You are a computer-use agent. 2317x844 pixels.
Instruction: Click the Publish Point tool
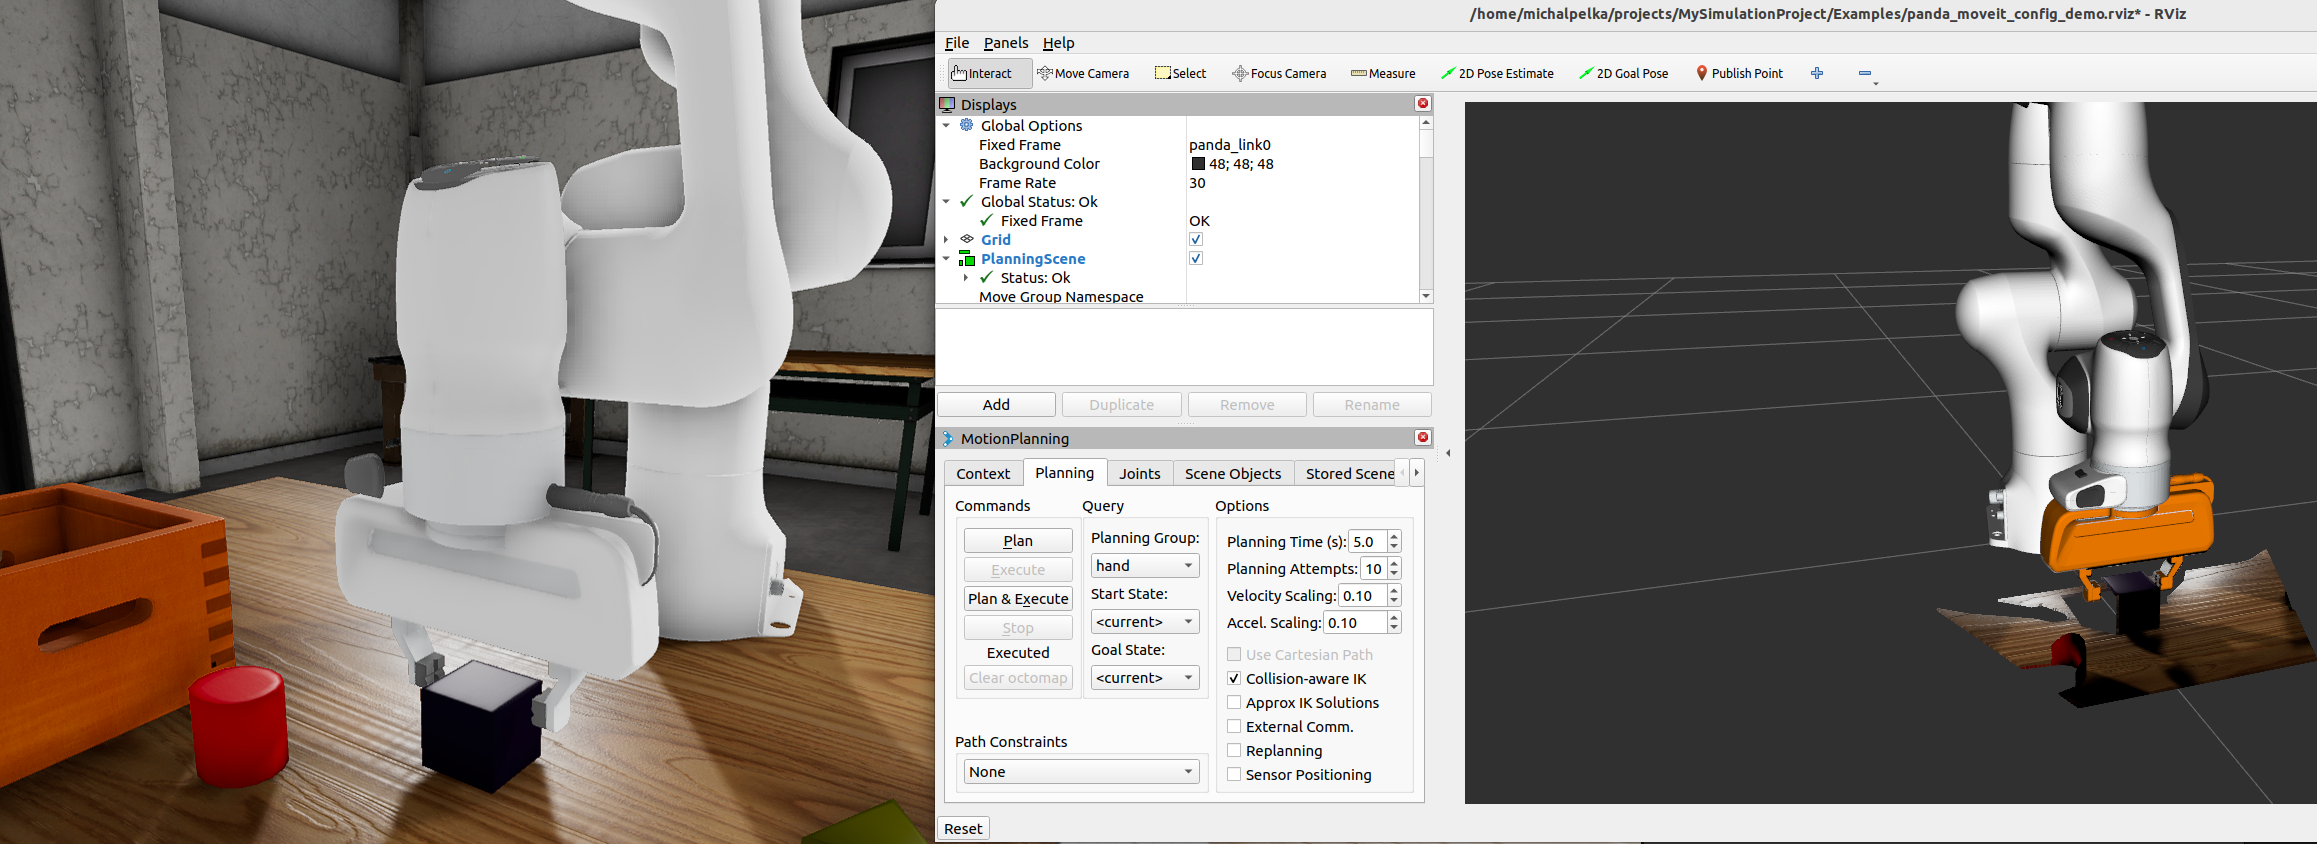tap(1739, 73)
